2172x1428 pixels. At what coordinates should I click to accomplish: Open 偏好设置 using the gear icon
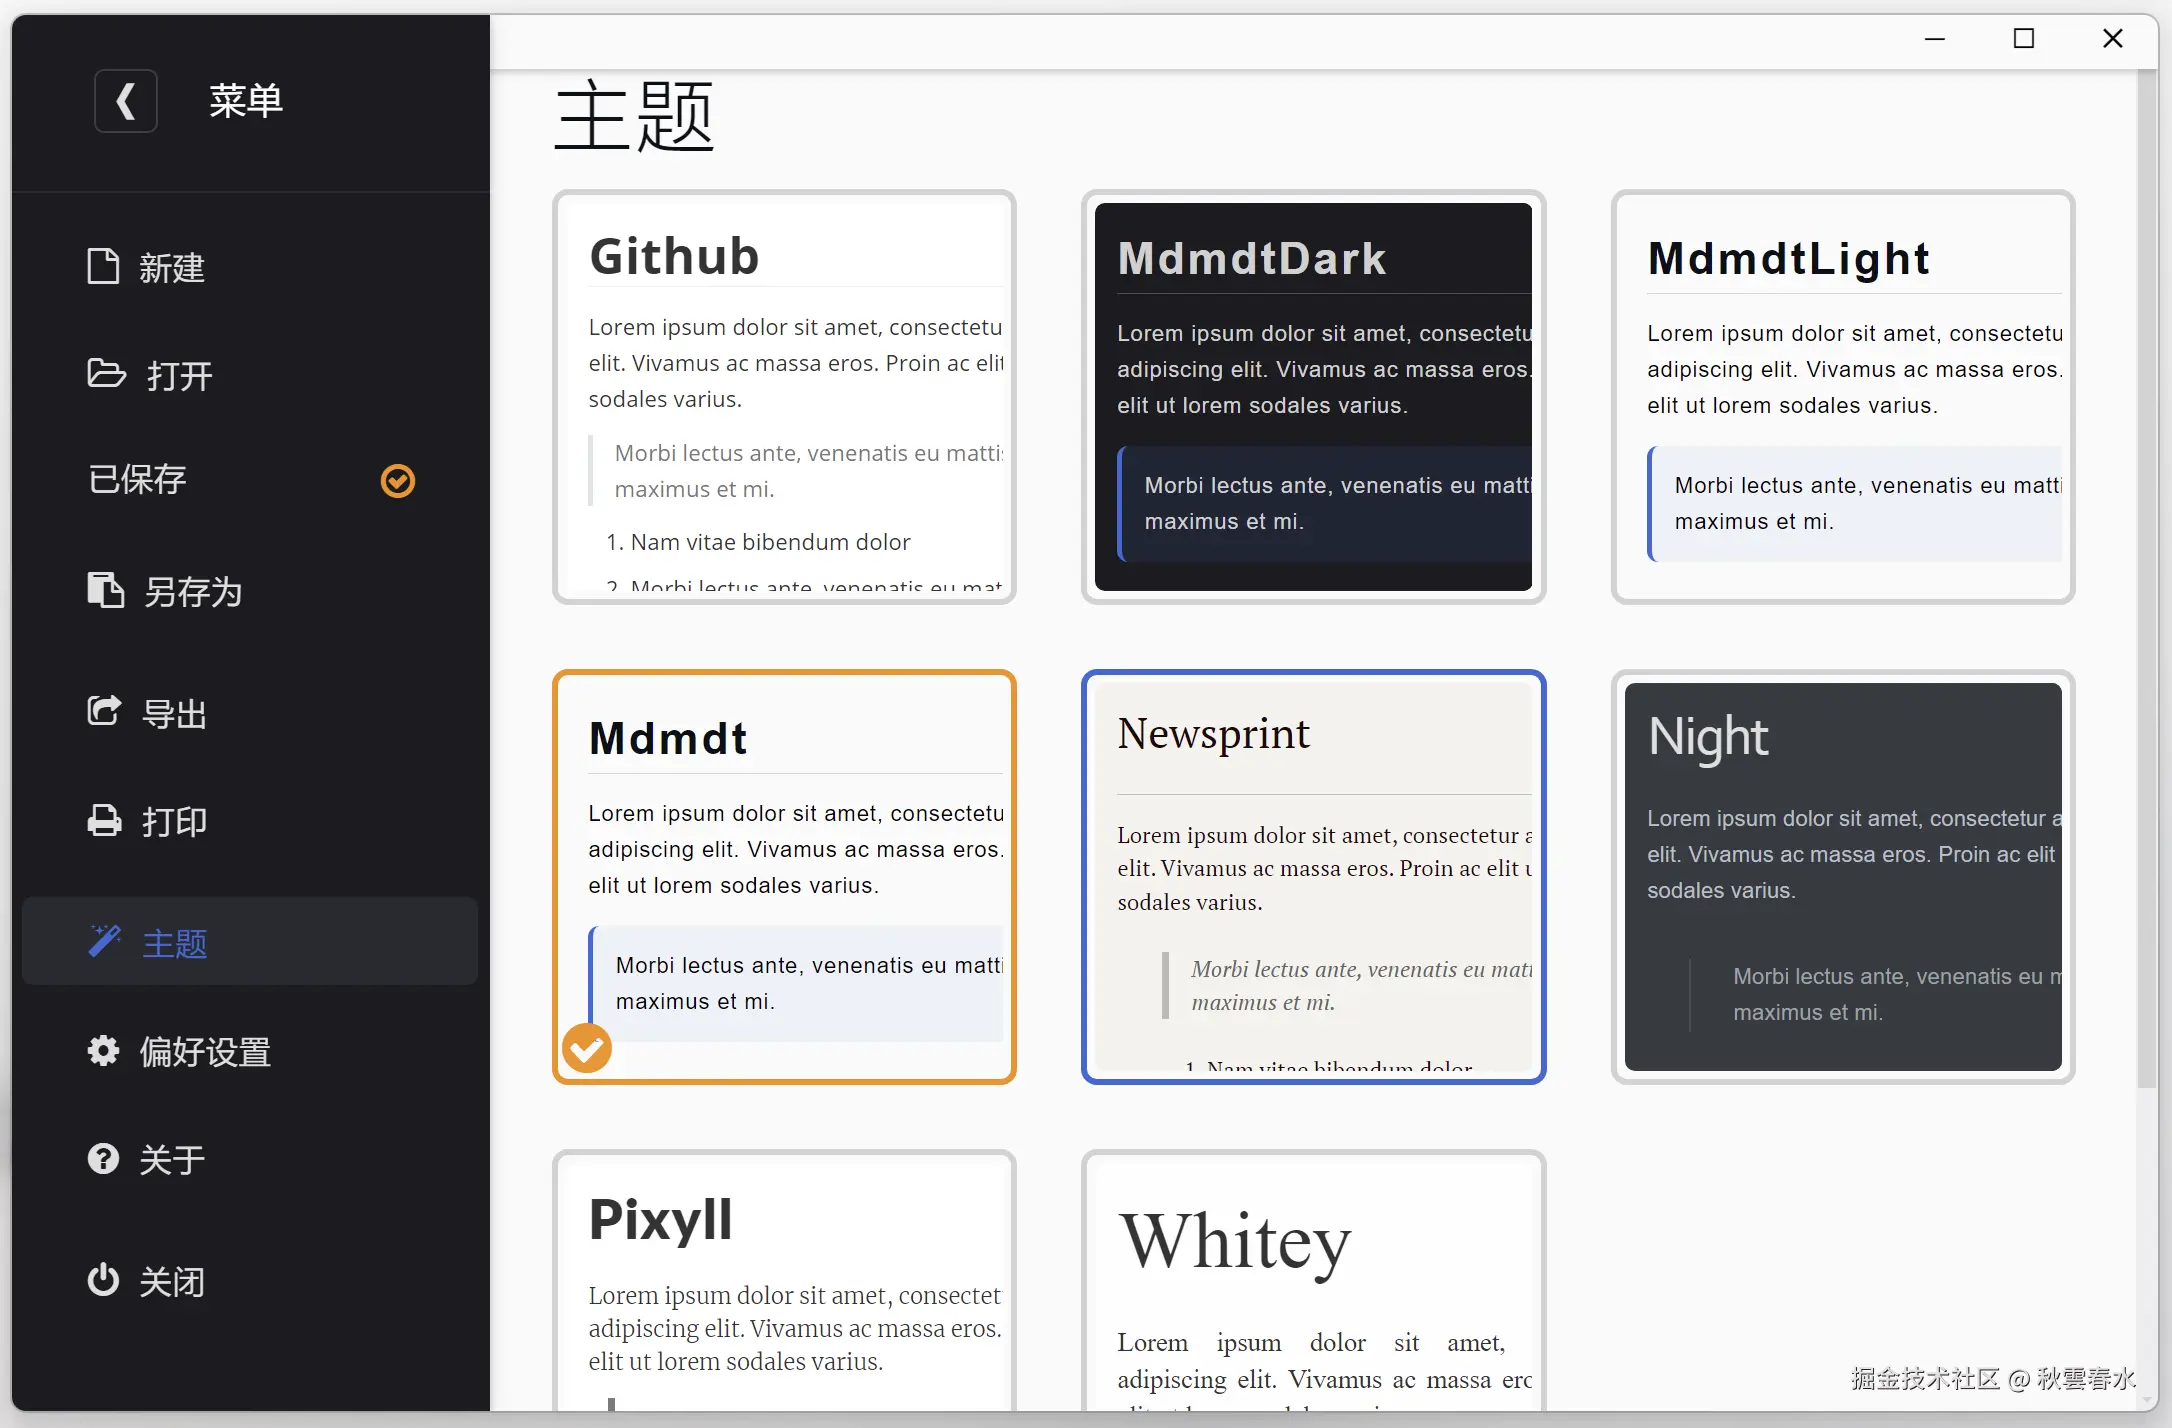tap(103, 1050)
